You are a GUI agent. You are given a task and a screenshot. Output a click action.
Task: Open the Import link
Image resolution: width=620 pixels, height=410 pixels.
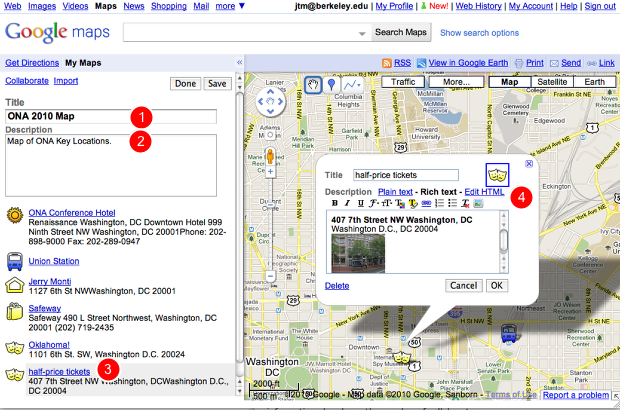(x=66, y=81)
